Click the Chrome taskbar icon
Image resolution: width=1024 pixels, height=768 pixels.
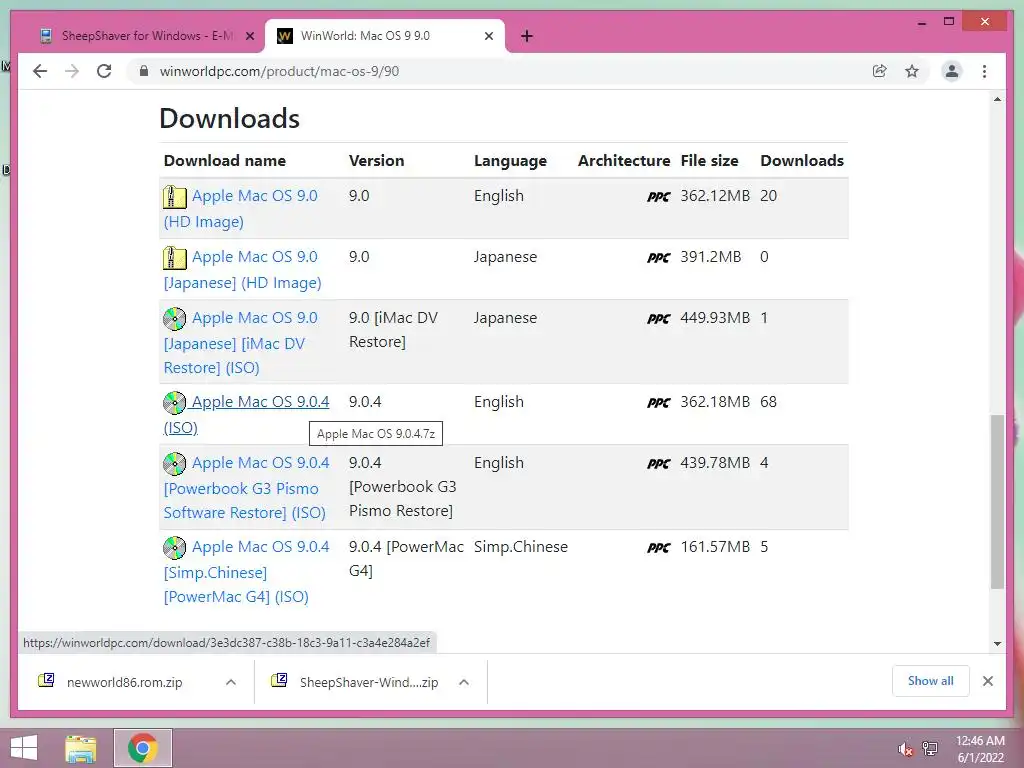click(x=142, y=748)
